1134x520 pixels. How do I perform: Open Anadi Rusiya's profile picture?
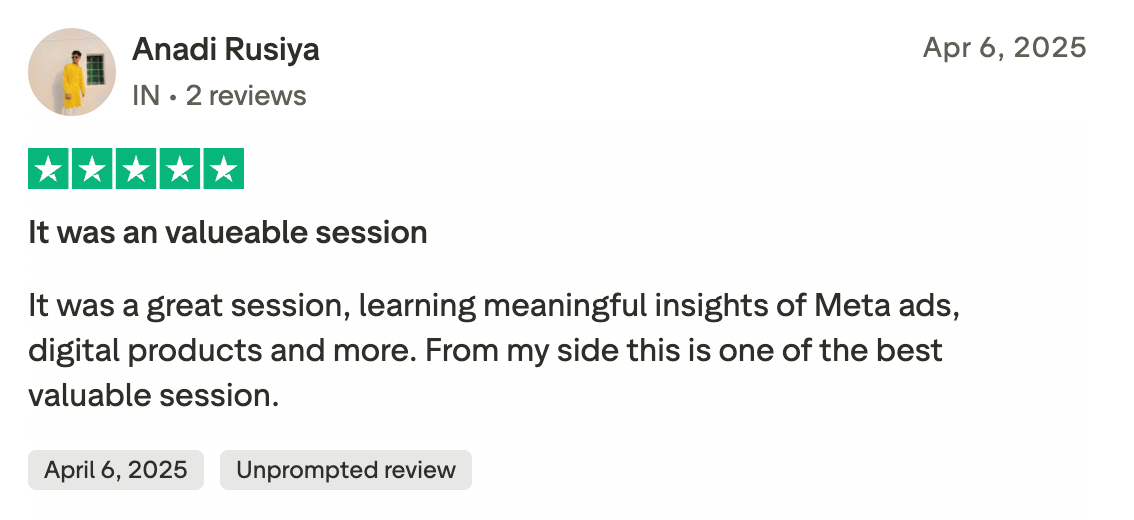[x=72, y=72]
